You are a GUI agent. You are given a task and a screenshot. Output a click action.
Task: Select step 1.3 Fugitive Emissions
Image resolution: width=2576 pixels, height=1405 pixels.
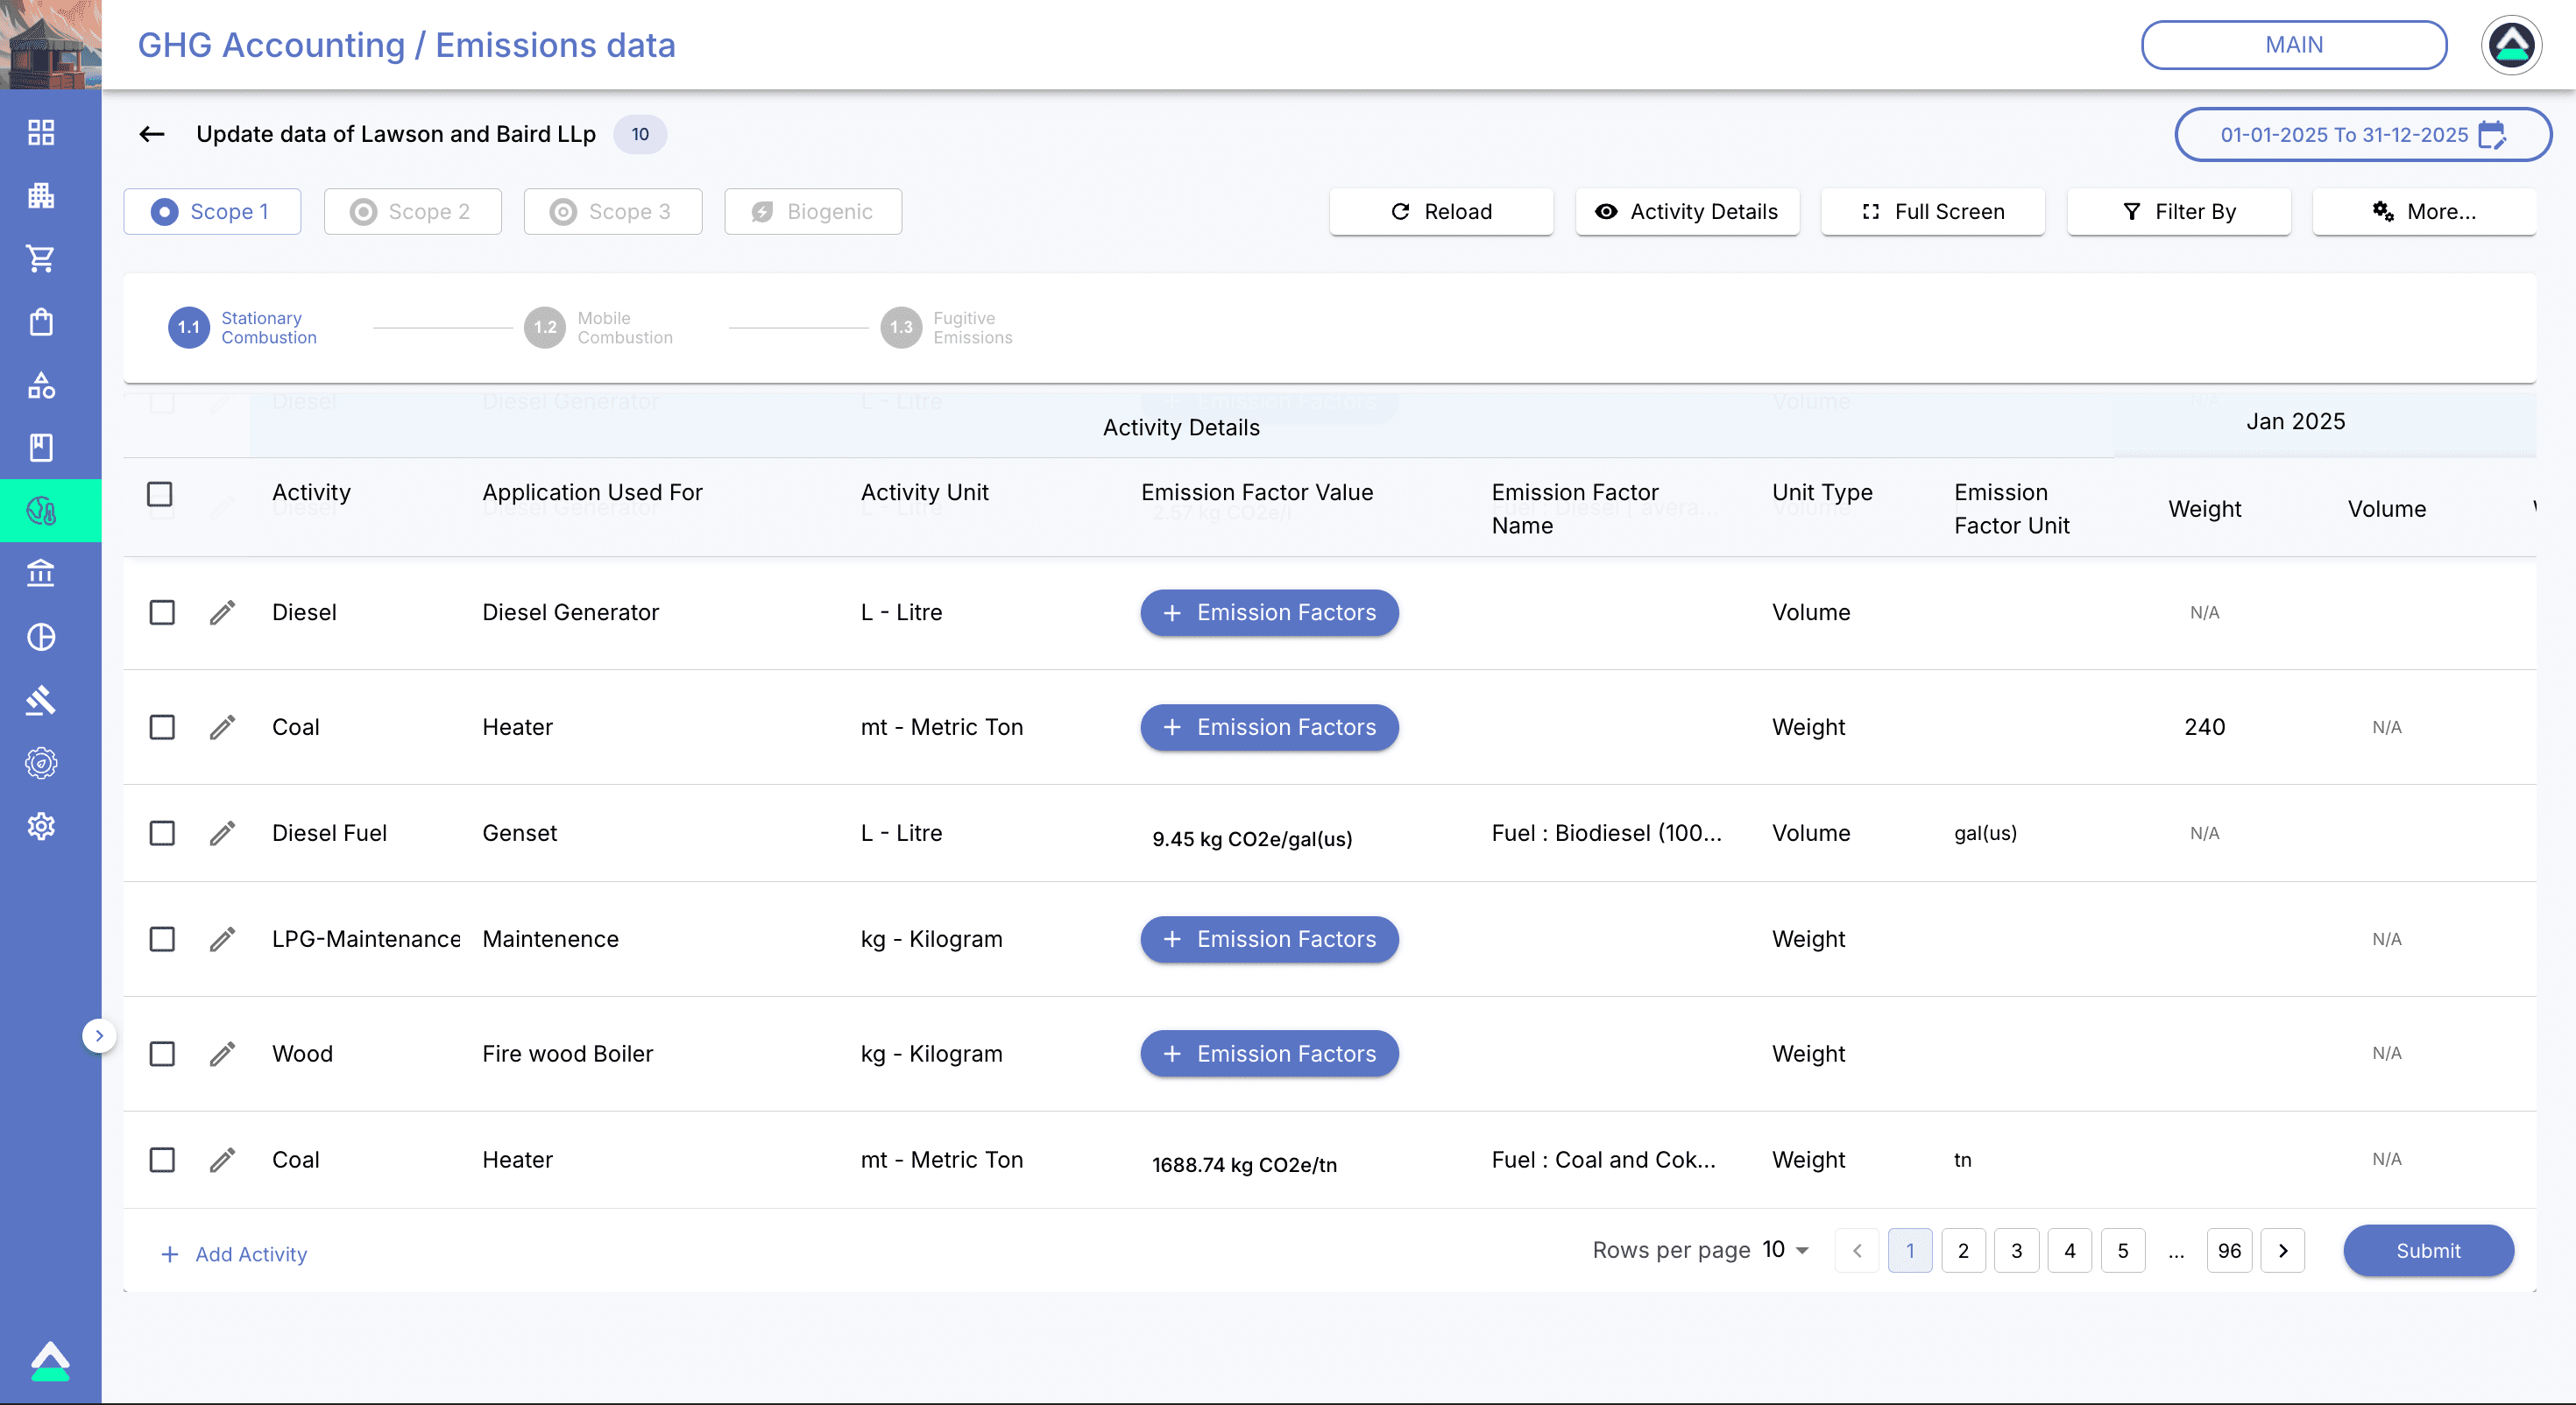(x=947, y=328)
